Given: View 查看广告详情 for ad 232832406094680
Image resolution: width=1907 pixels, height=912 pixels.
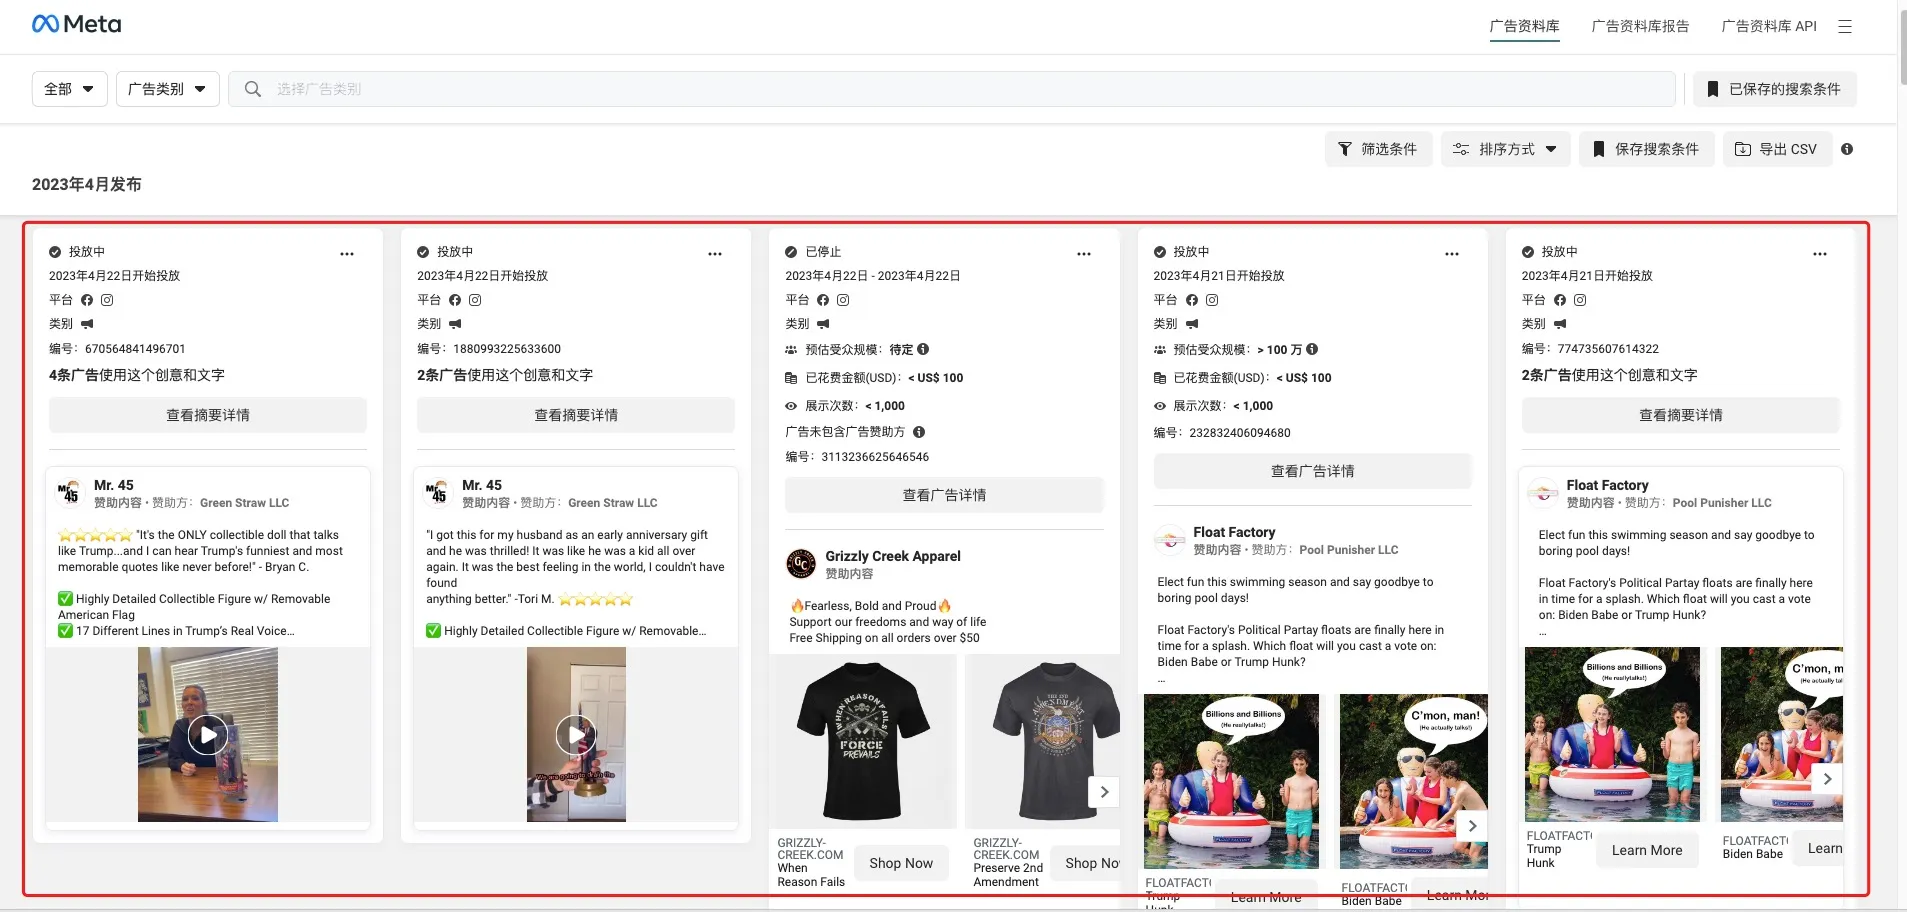Looking at the screenshot, I should [1312, 471].
